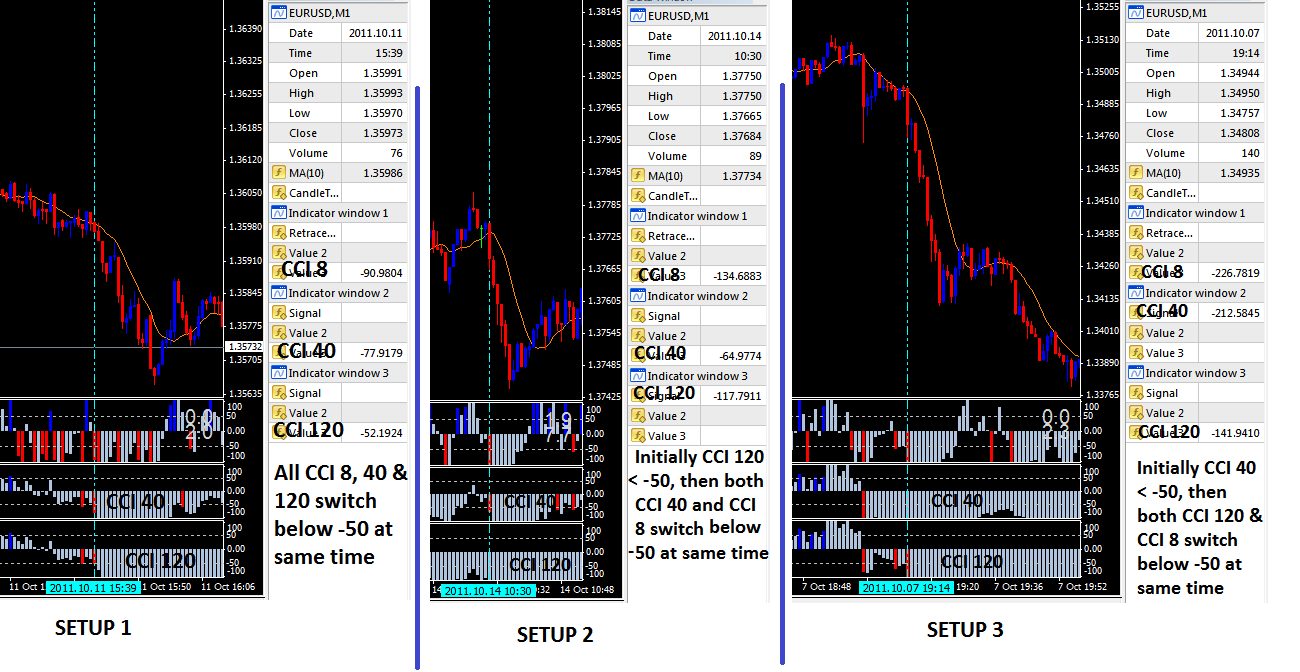Click the Time value 19:14

pos(1244,53)
